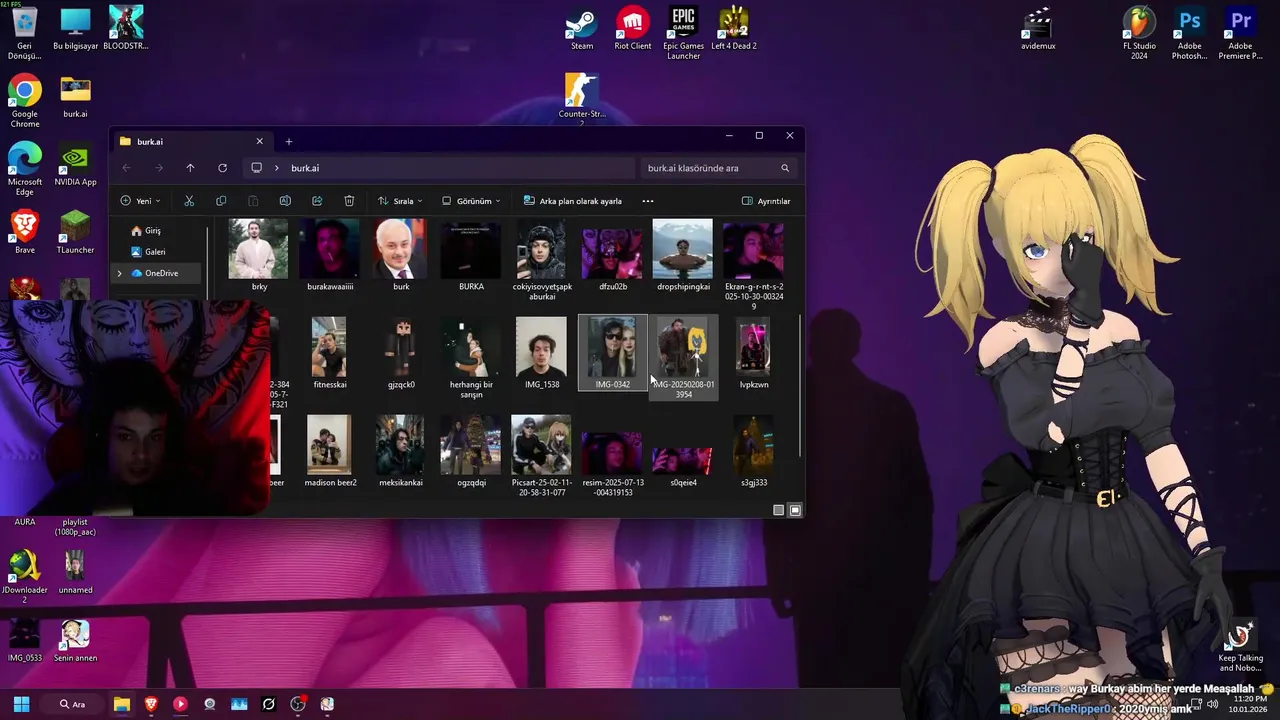Viewport: 1280px width, 720px height.
Task: Select the fitnesskai image file
Action: (329, 353)
